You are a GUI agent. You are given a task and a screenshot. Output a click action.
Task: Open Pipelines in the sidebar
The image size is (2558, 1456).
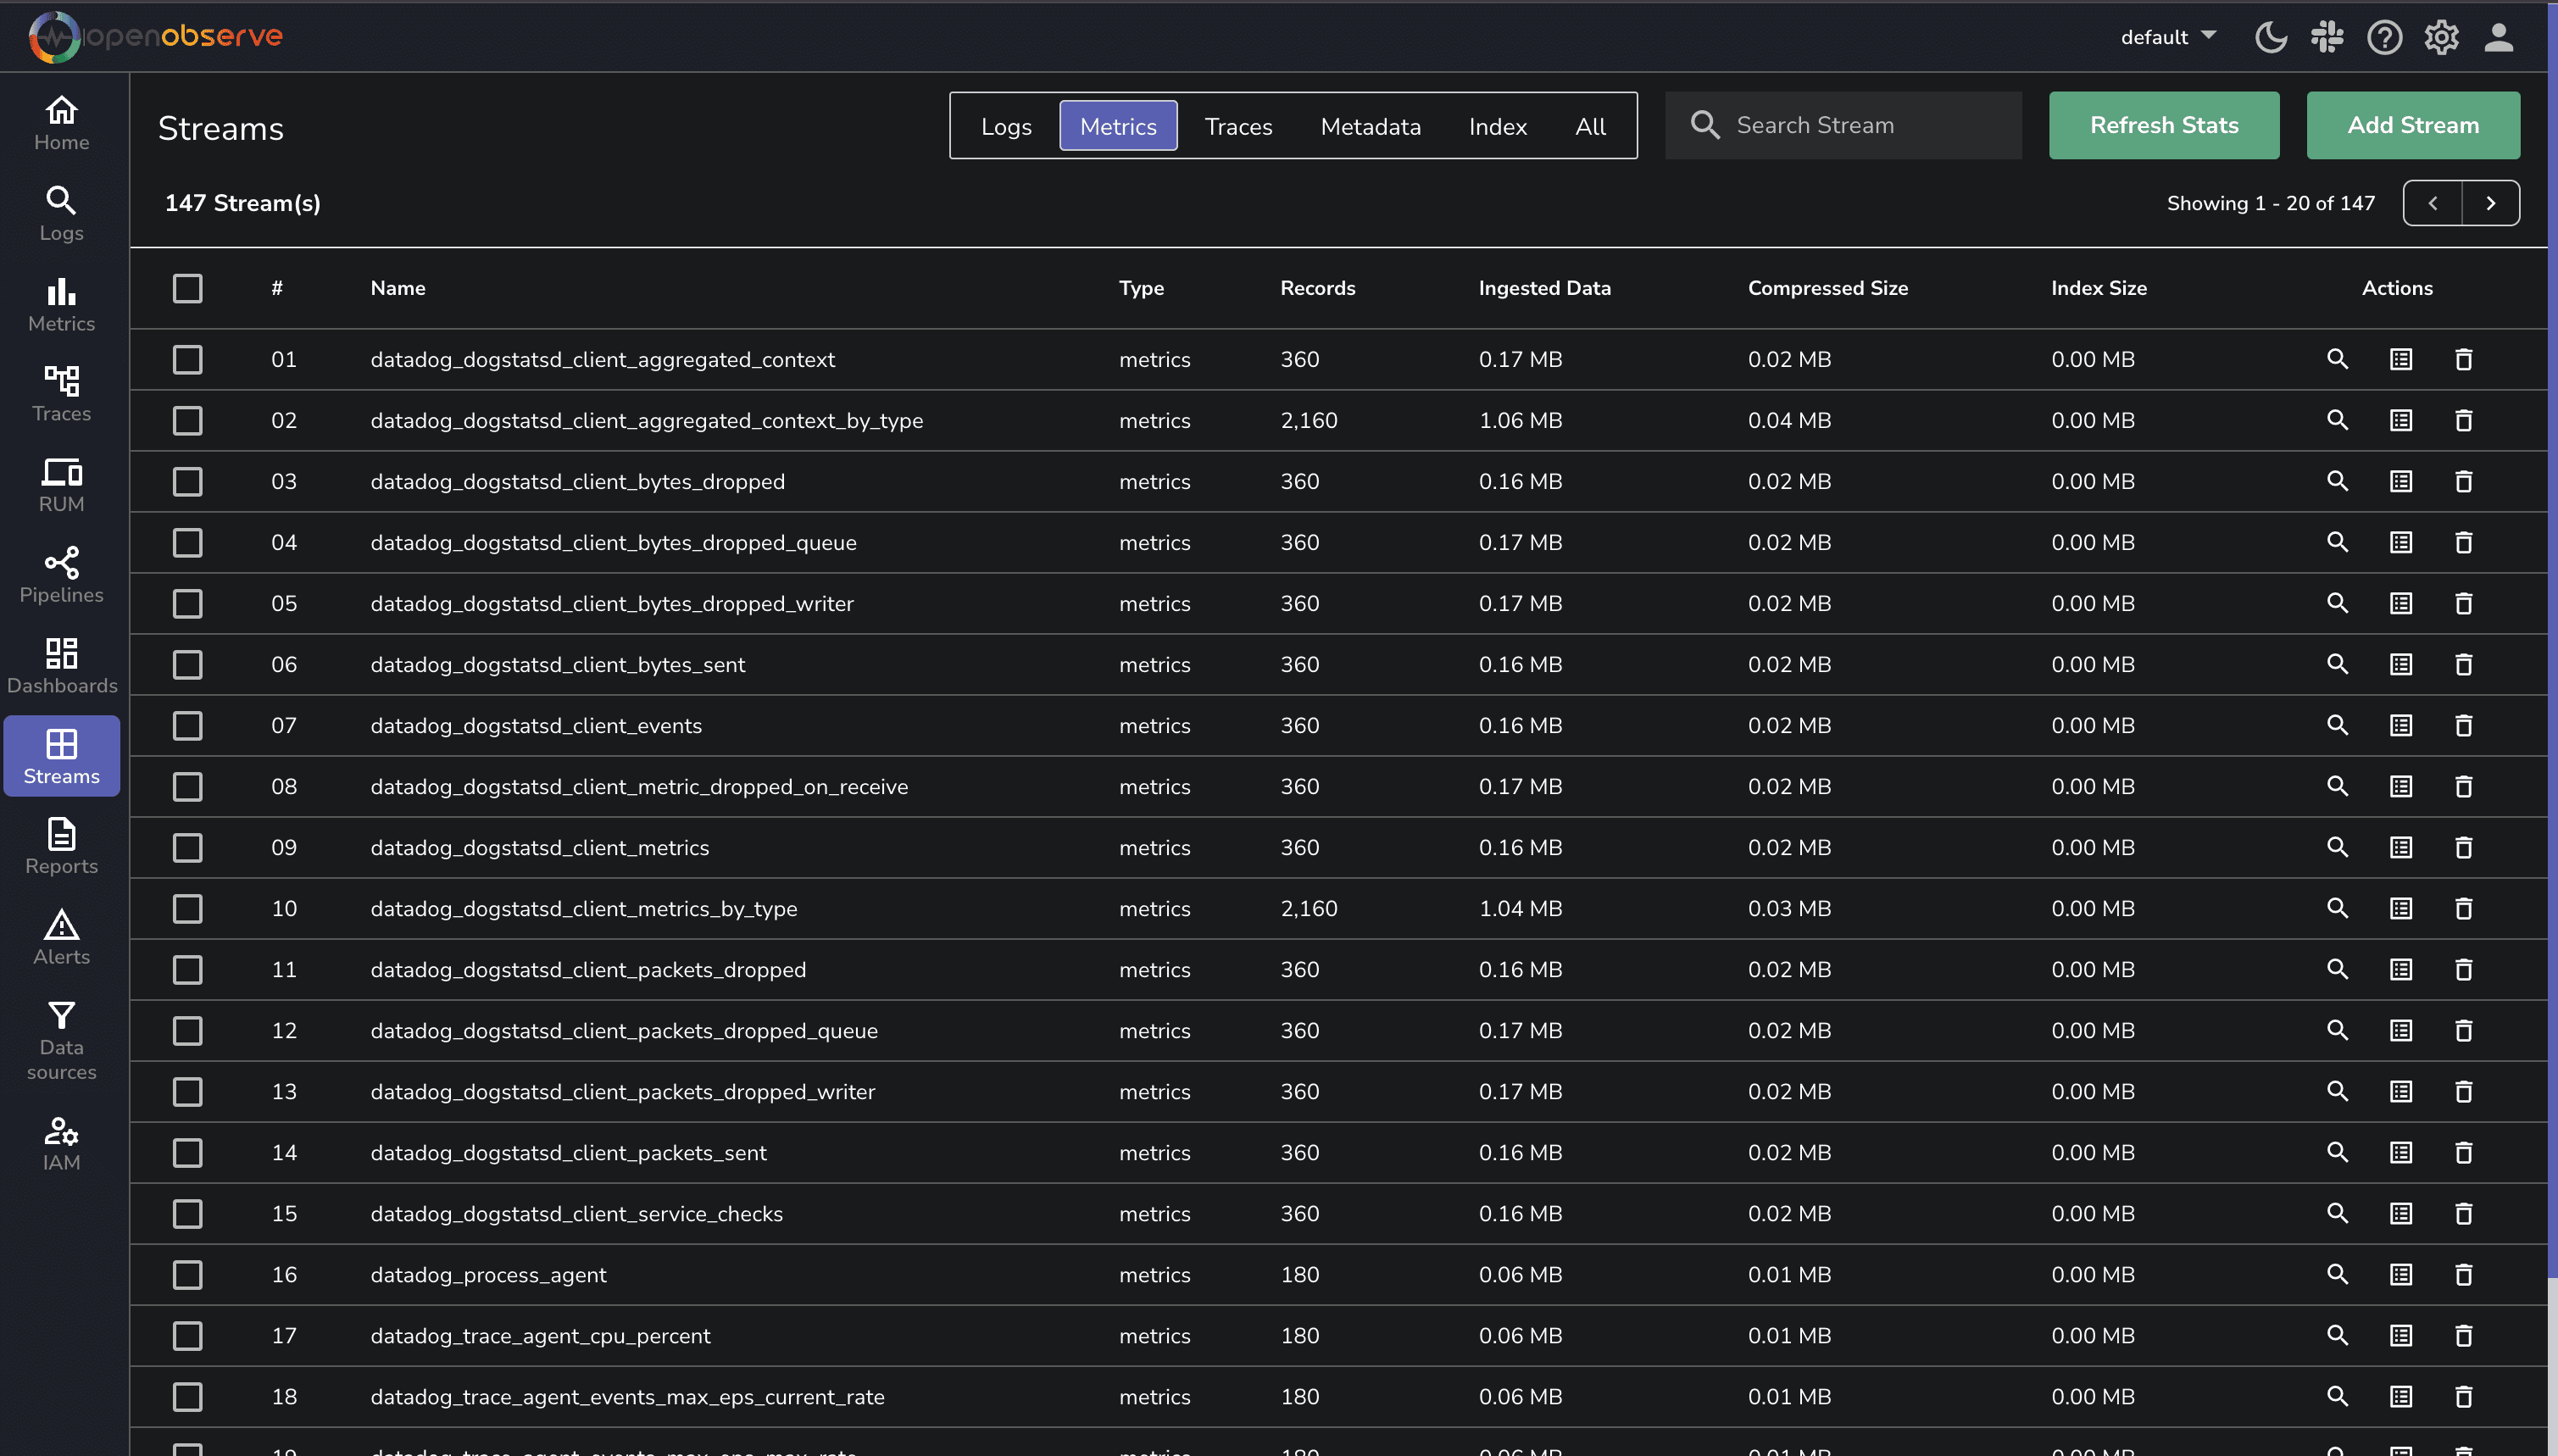61,575
